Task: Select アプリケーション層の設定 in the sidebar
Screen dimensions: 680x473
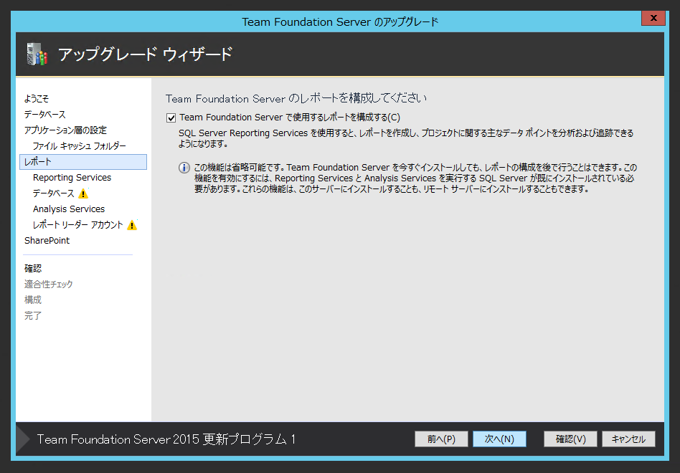Action: 65,130
